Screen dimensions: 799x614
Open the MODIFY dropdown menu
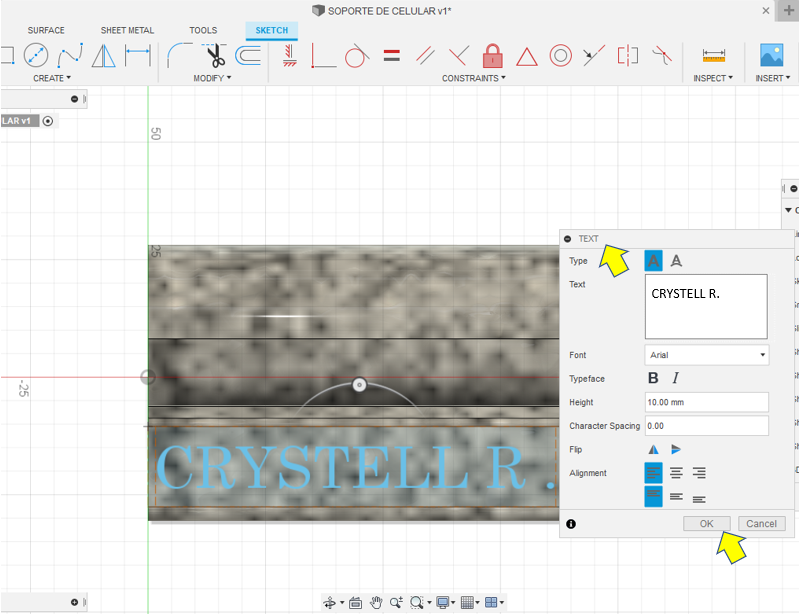pos(212,78)
